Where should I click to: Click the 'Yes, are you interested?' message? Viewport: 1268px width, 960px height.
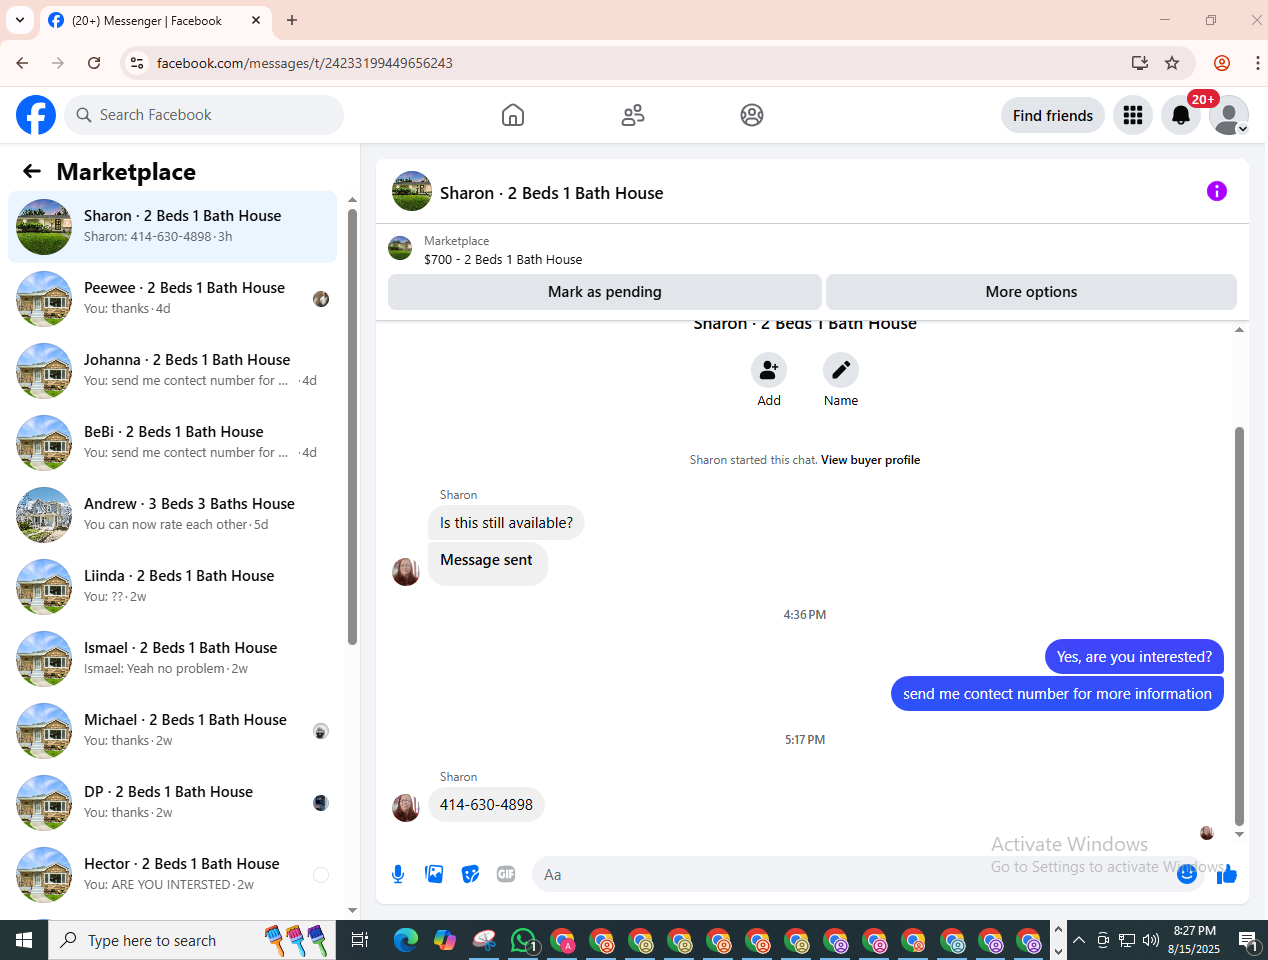click(x=1134, y=657)
